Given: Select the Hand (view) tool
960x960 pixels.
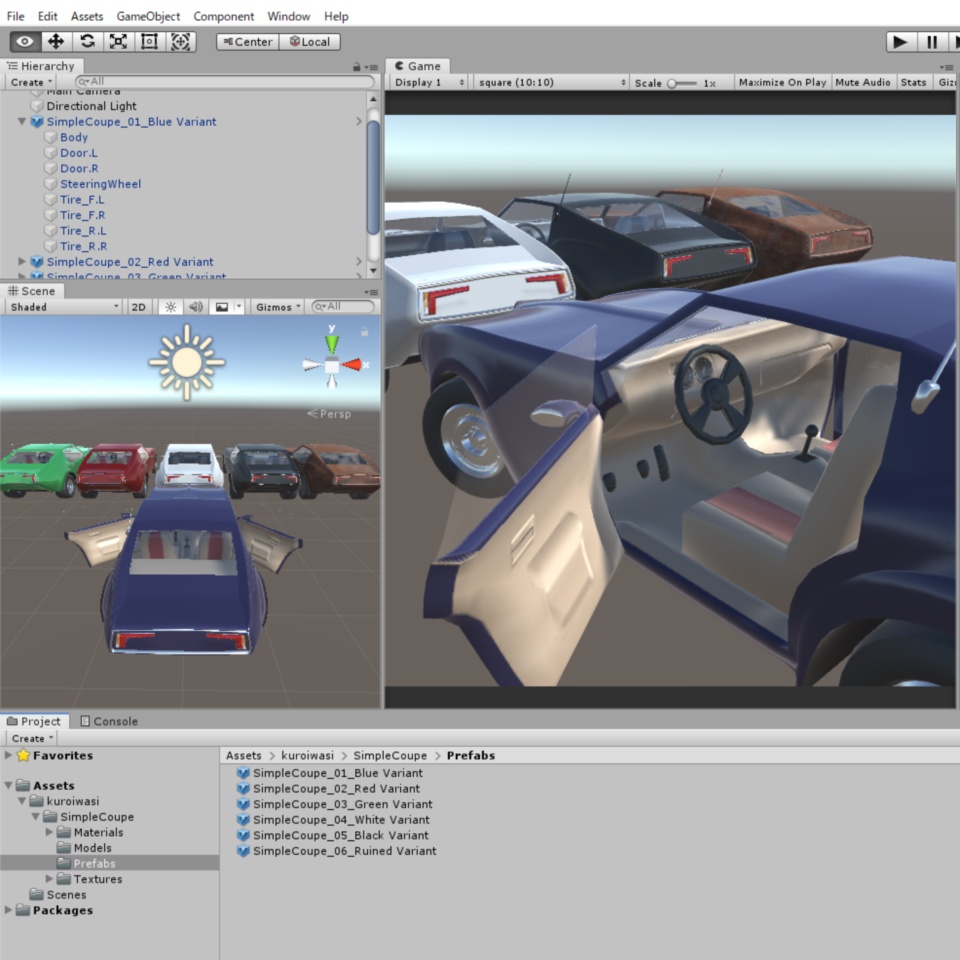Looking at the screenshot, I should [25, 42].
